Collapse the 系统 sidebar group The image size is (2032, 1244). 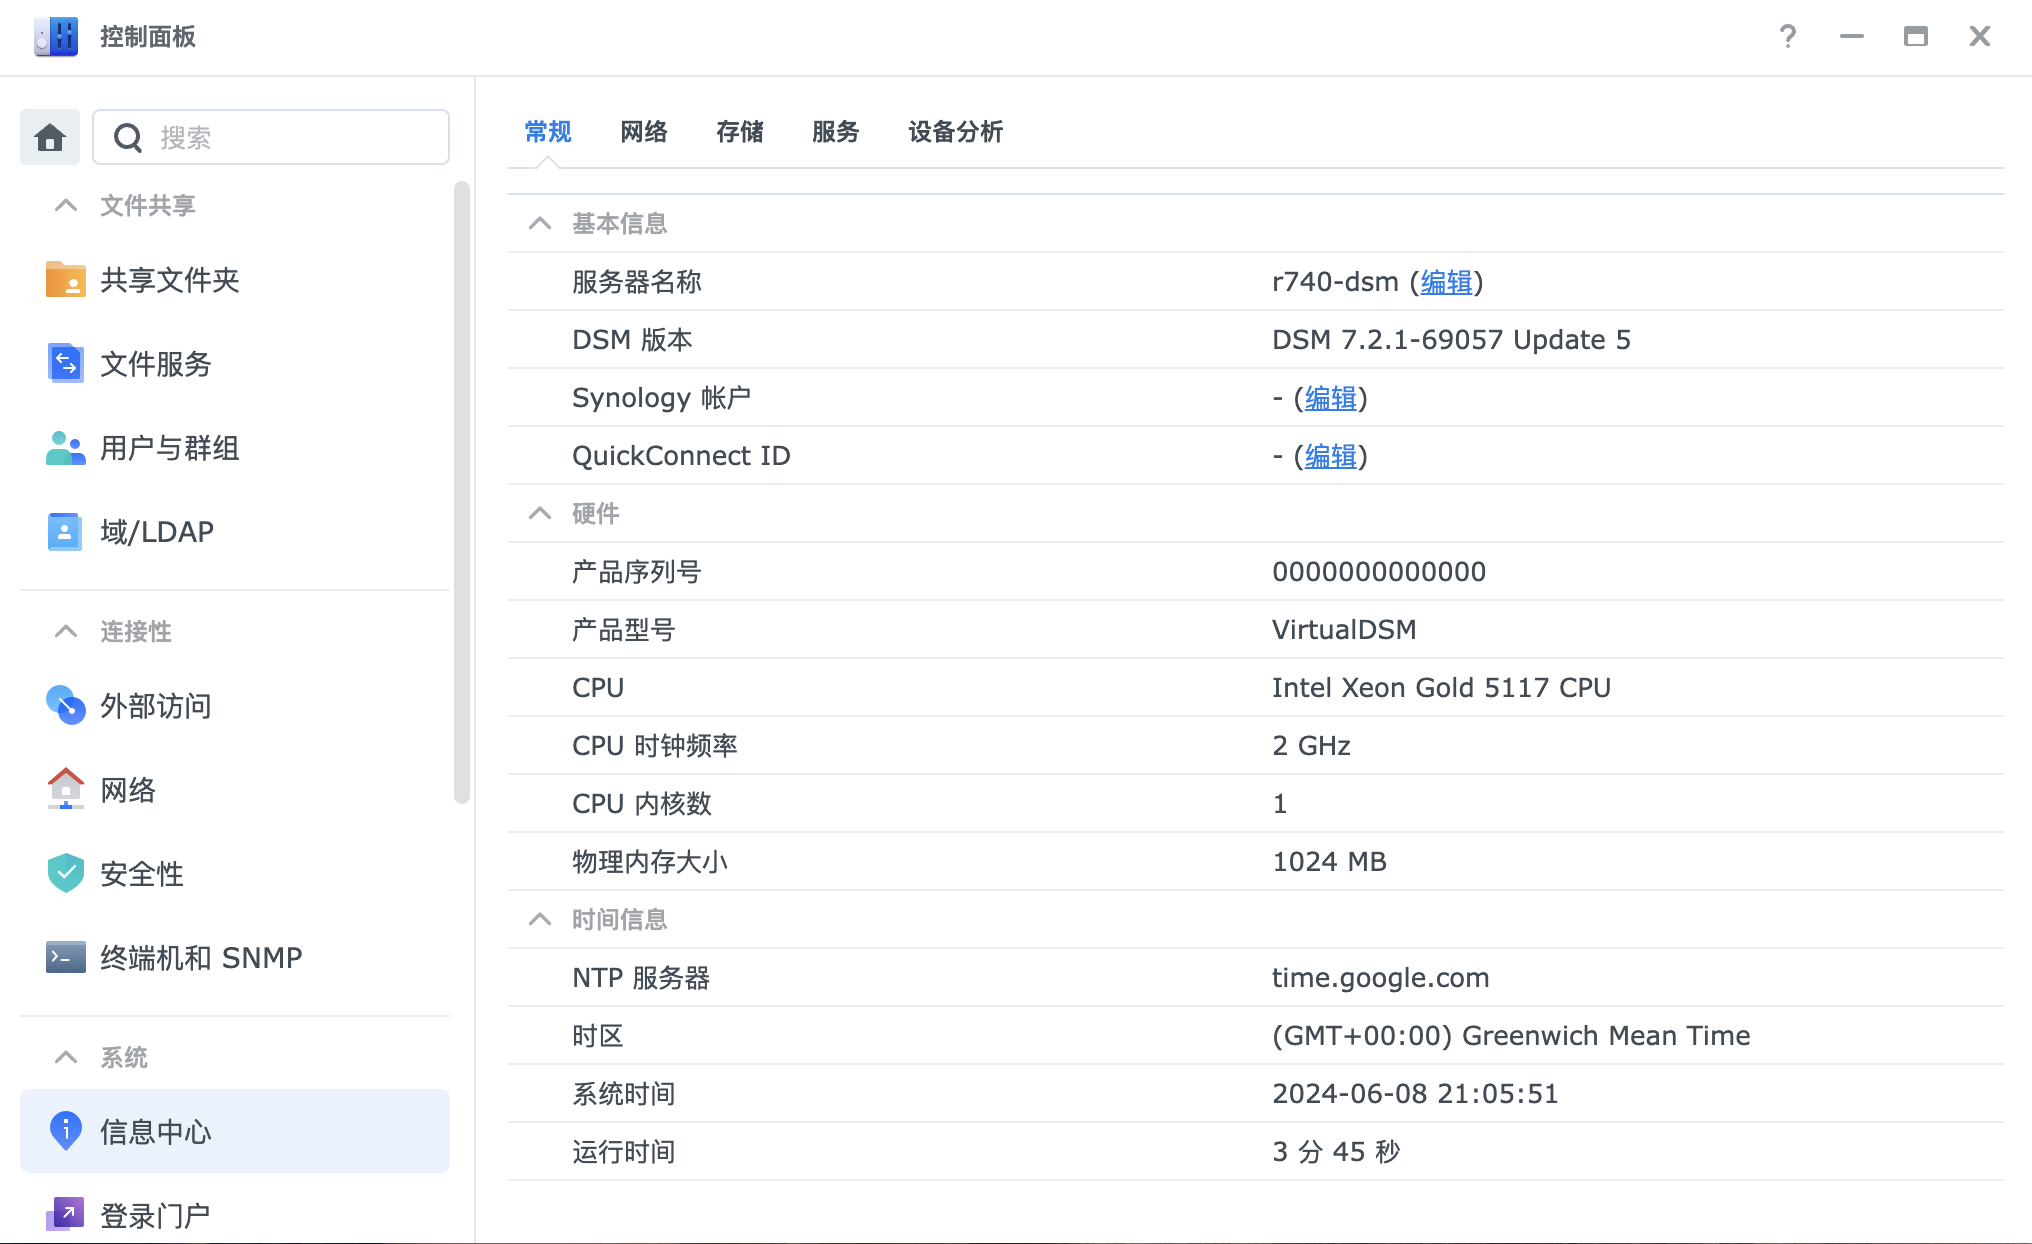(66, 1058)
